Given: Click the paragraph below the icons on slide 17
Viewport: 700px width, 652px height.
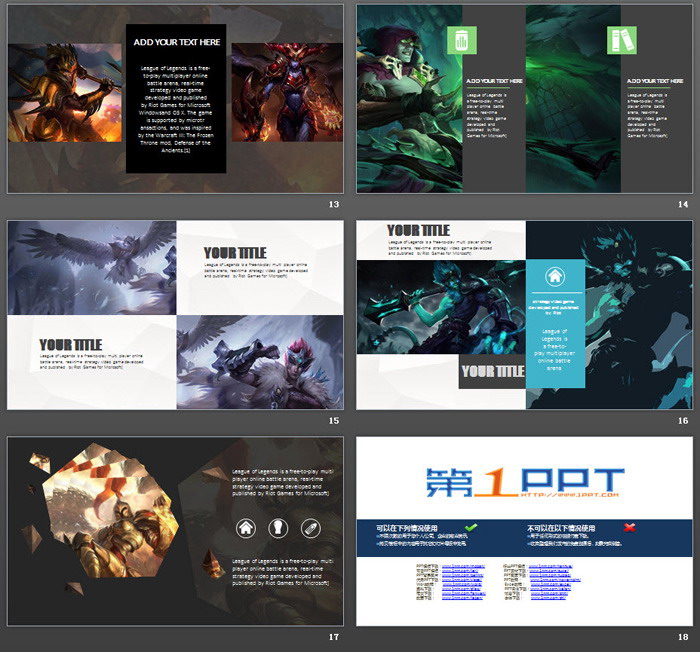Looking at the screenshot, I should point(283,572).
